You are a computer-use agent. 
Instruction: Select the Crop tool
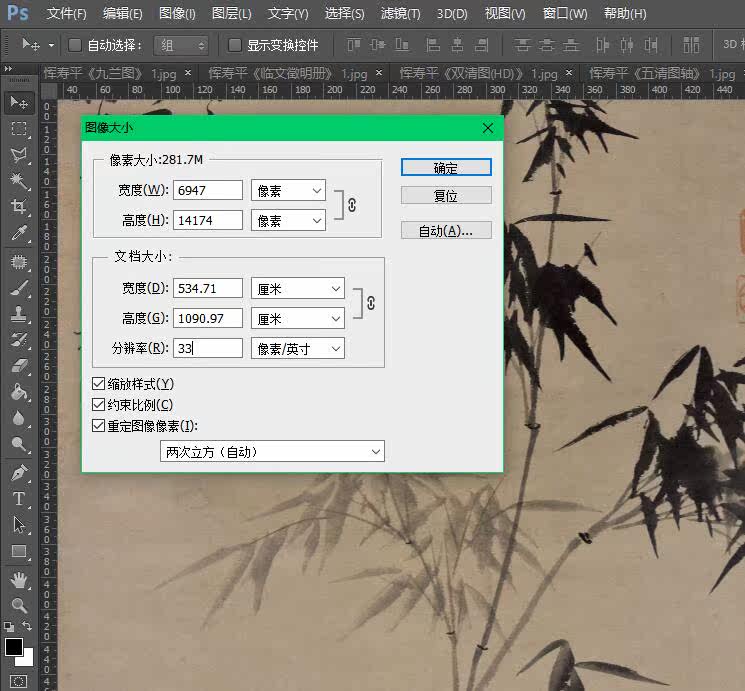pos(19,207)
